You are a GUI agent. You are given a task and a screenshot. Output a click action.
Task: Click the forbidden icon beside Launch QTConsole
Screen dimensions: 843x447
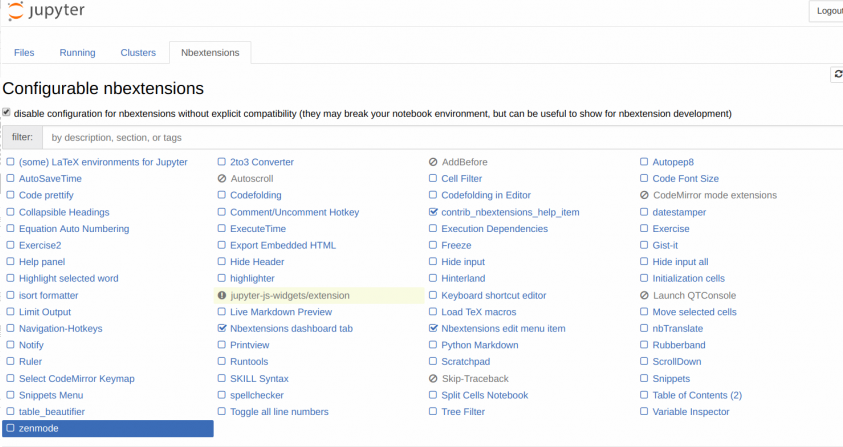click(x=644, y=295)
